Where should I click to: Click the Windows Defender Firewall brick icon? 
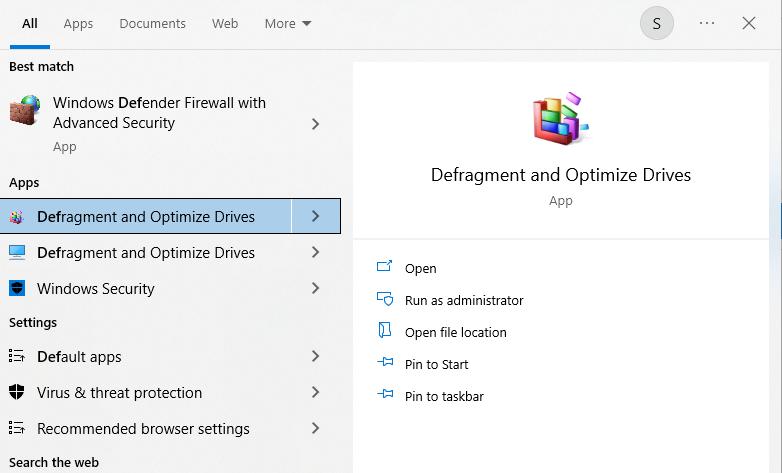[25, 110]
